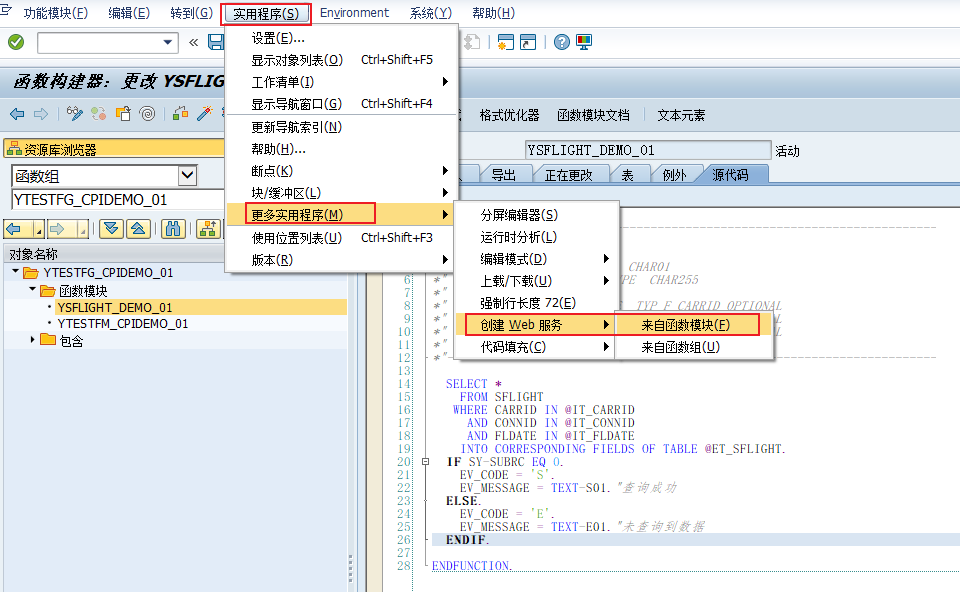This screenshot has height=592, width=960.
Task: Click the forward arrow in application toolbar
Action: pyautogui.click(x=41, y=114)
